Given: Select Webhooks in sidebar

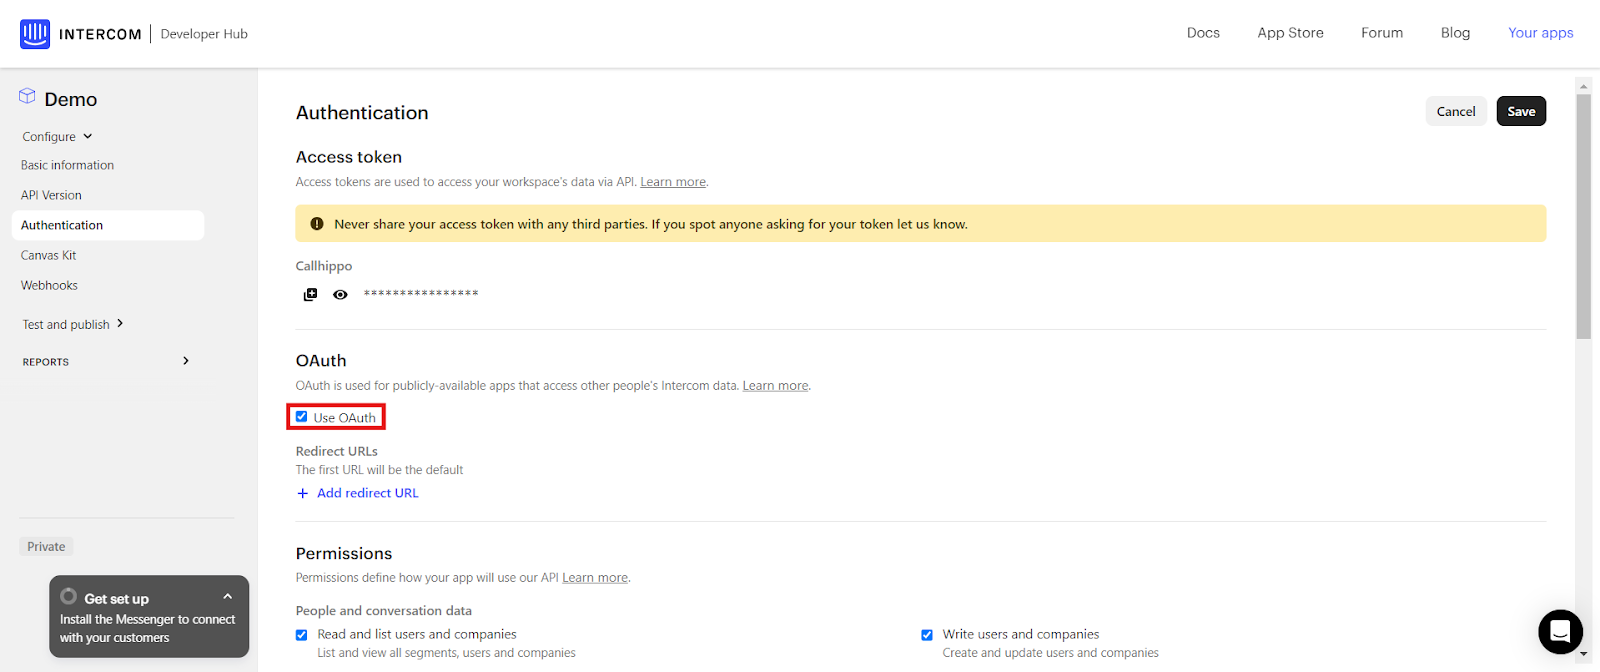Looking at the screenshot, I should [49, 285].
